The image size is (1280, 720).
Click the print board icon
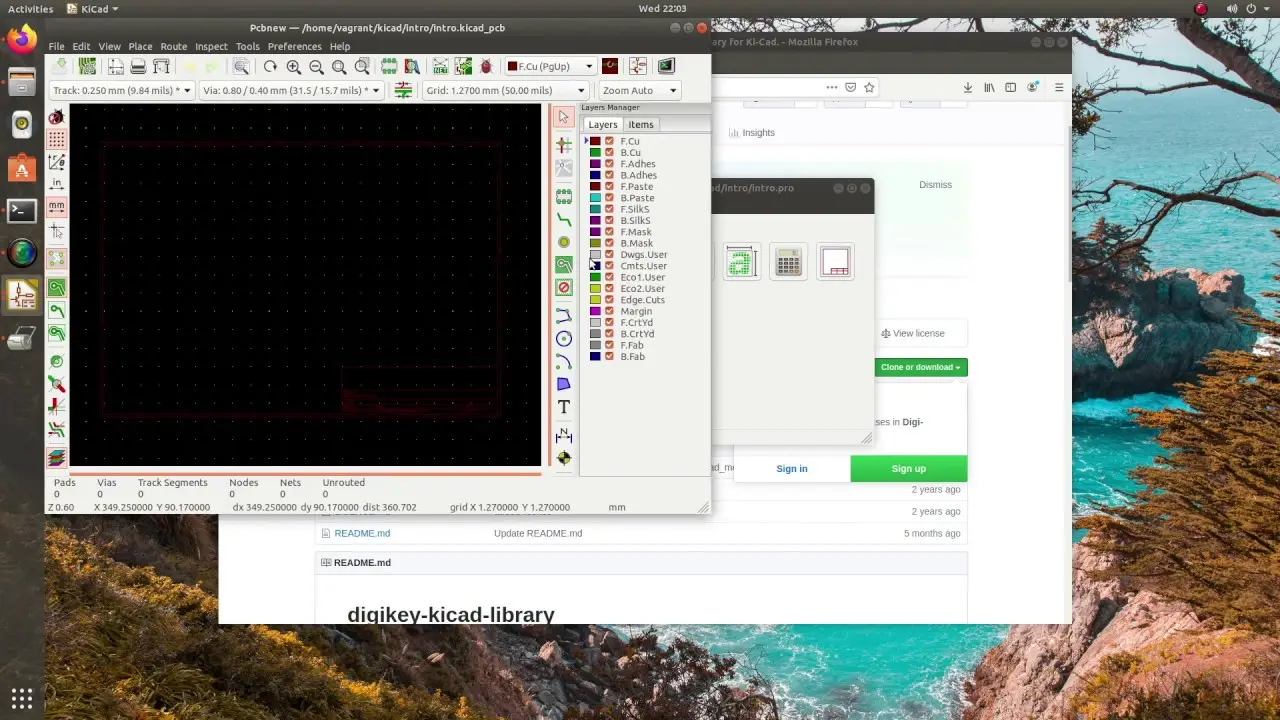[x=138, y=67]
